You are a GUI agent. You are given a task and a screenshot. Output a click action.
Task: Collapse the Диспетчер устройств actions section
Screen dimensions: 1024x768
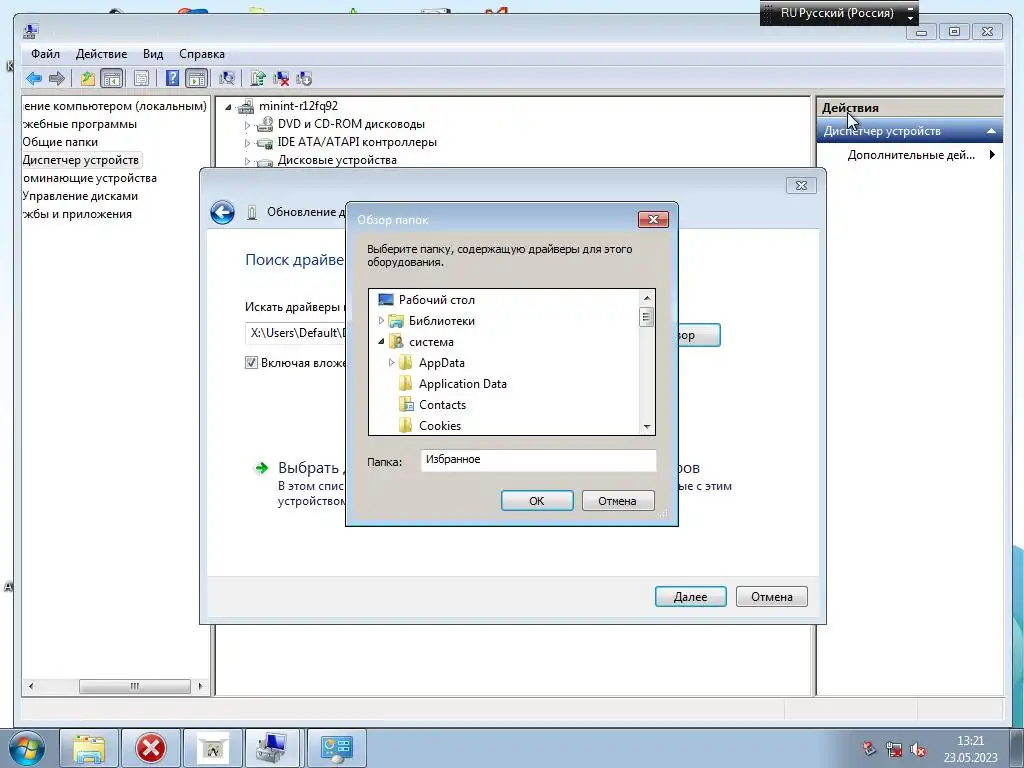(991, 131)
